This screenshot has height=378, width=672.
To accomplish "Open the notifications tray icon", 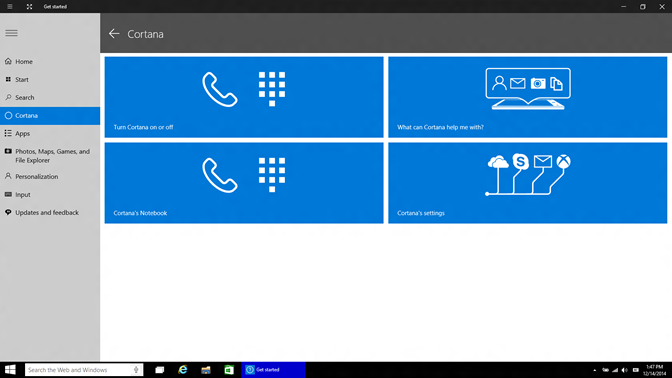I will [636, 370].
